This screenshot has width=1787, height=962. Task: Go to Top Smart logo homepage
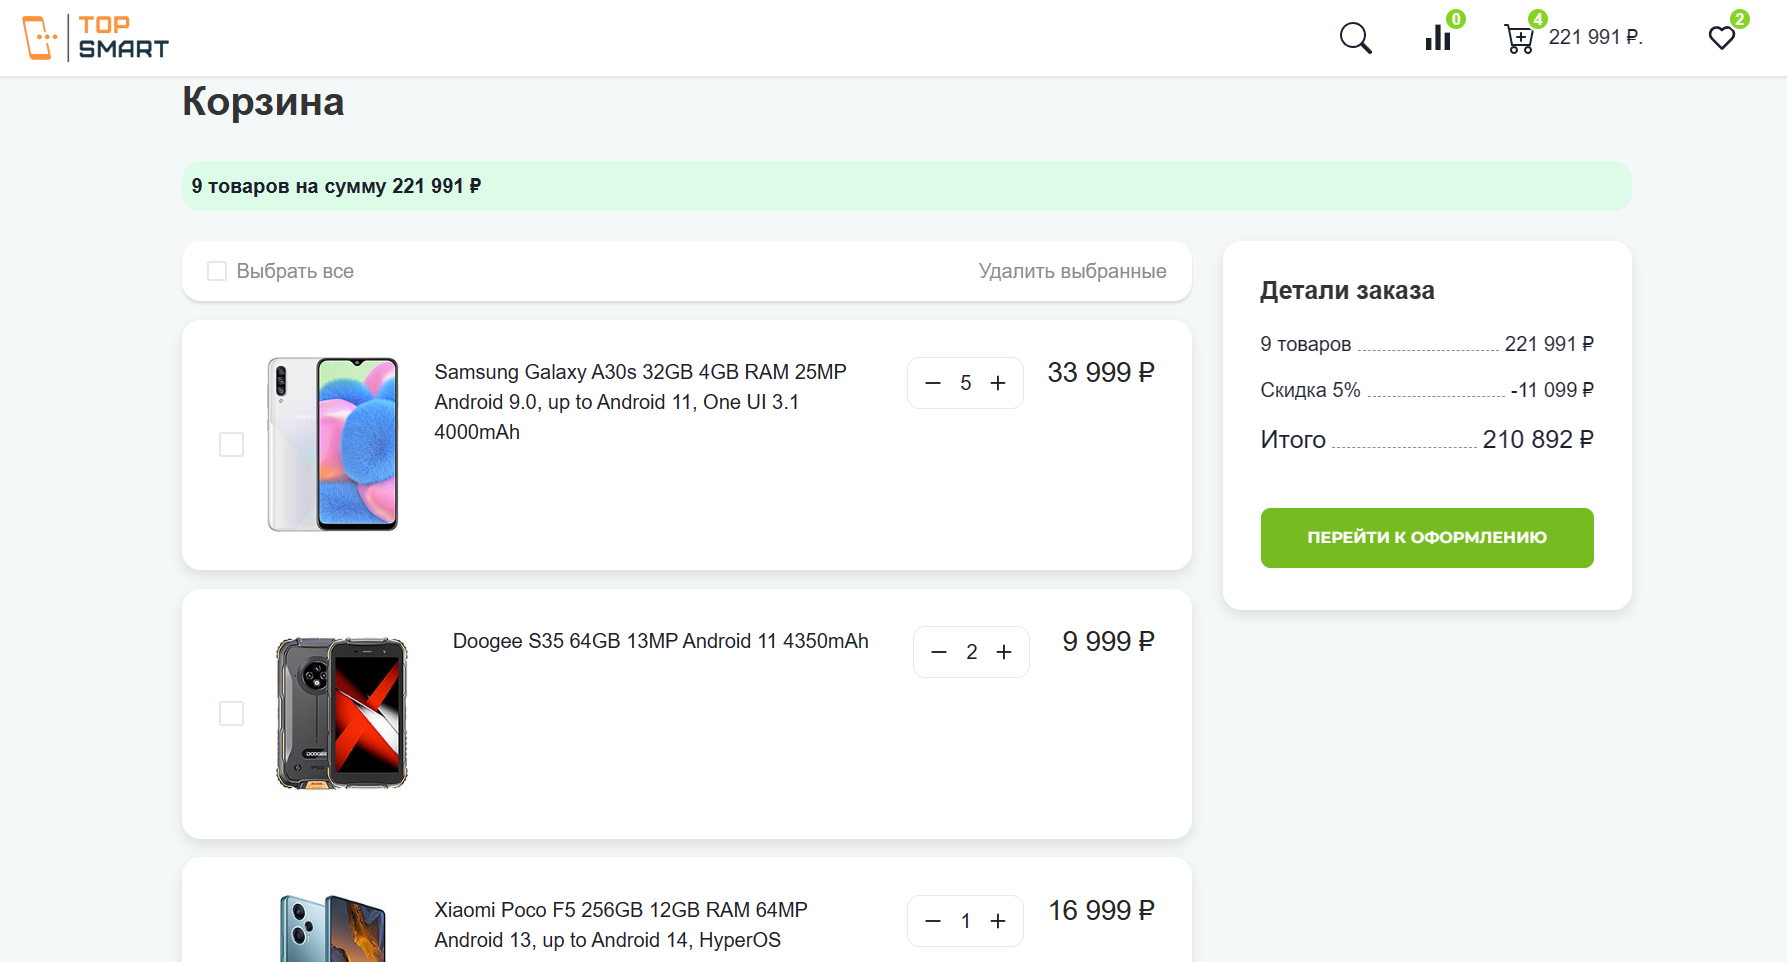click(96, 37)
